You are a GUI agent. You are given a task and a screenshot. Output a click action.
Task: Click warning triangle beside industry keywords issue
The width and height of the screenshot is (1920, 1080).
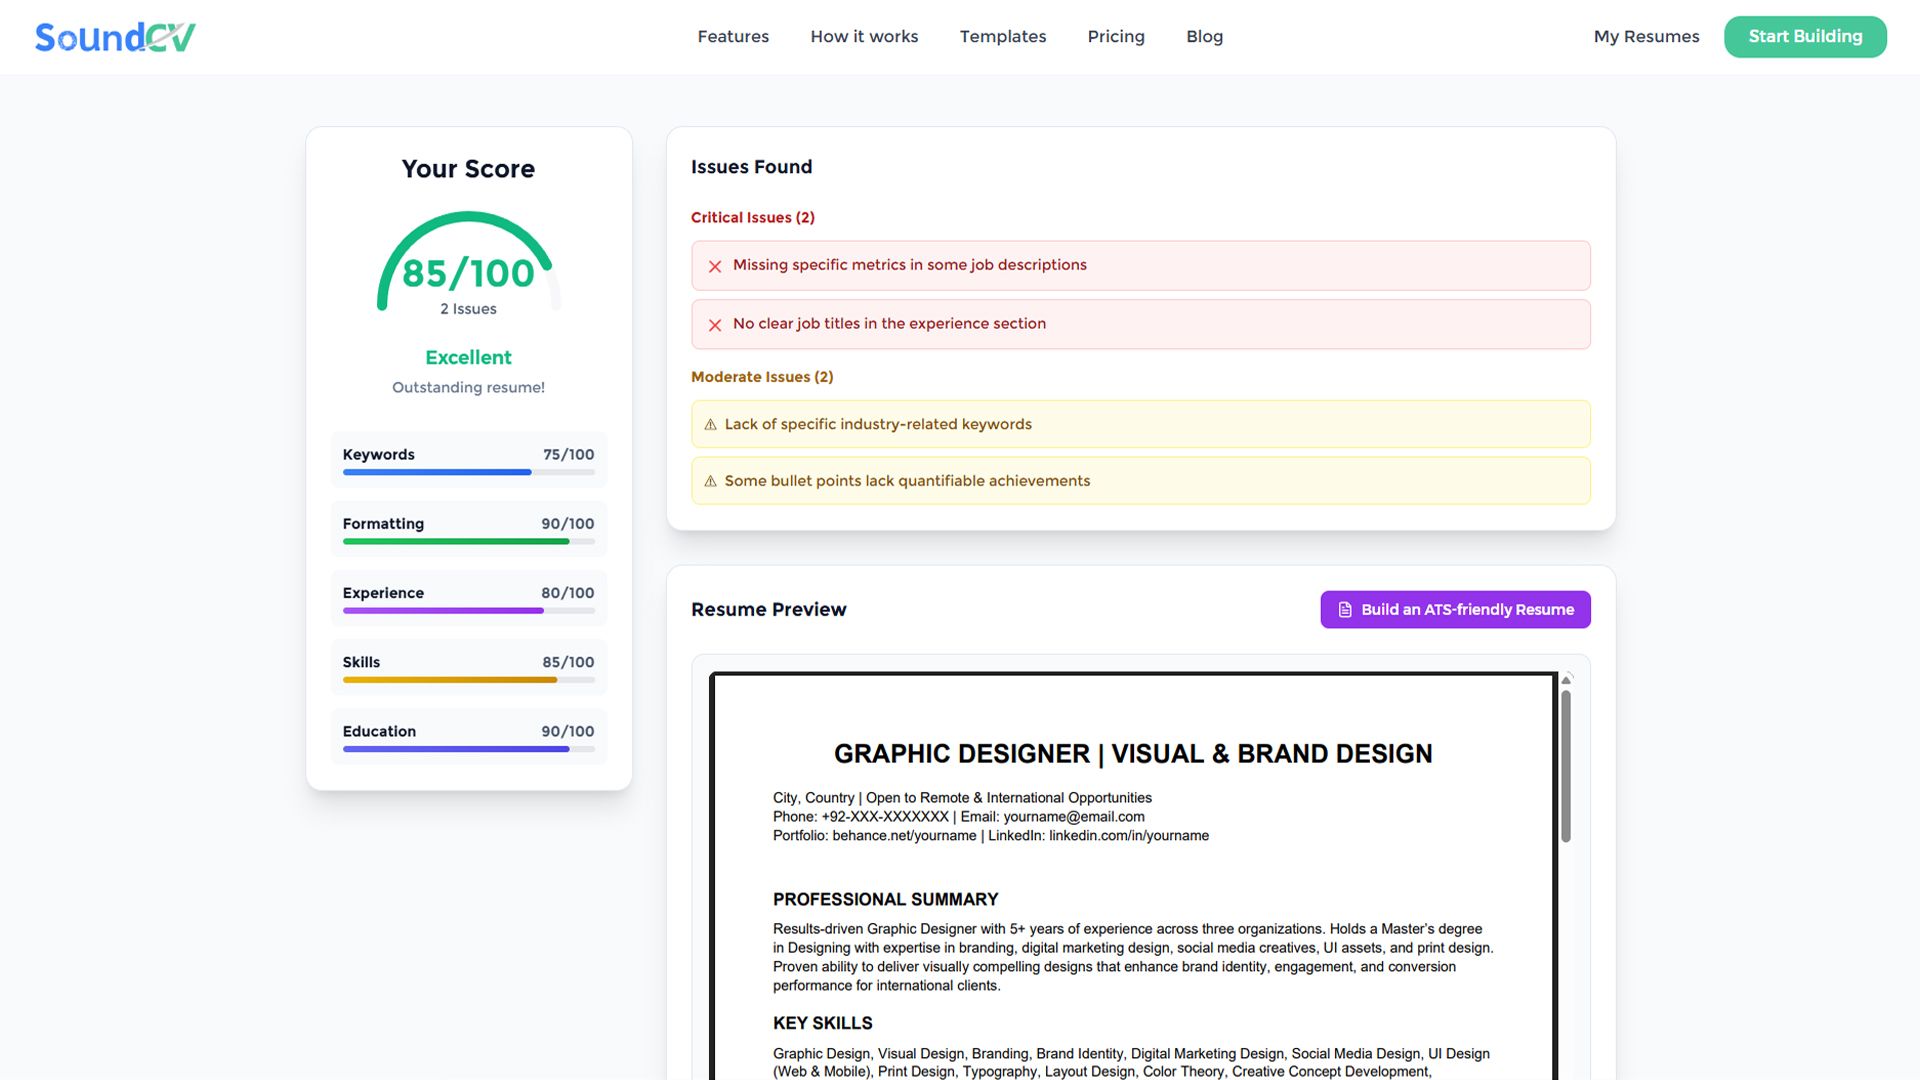[x=710, y=425]
